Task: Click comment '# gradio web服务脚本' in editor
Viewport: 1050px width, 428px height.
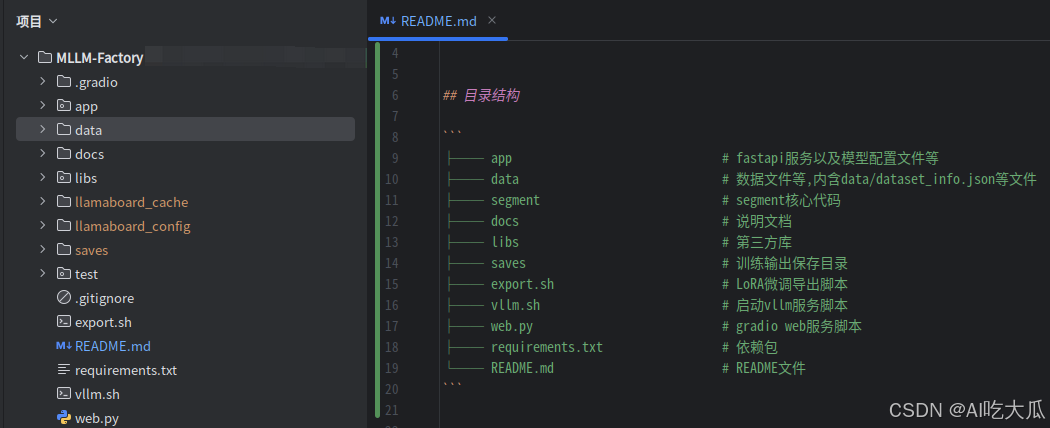Action: (792, 326)
